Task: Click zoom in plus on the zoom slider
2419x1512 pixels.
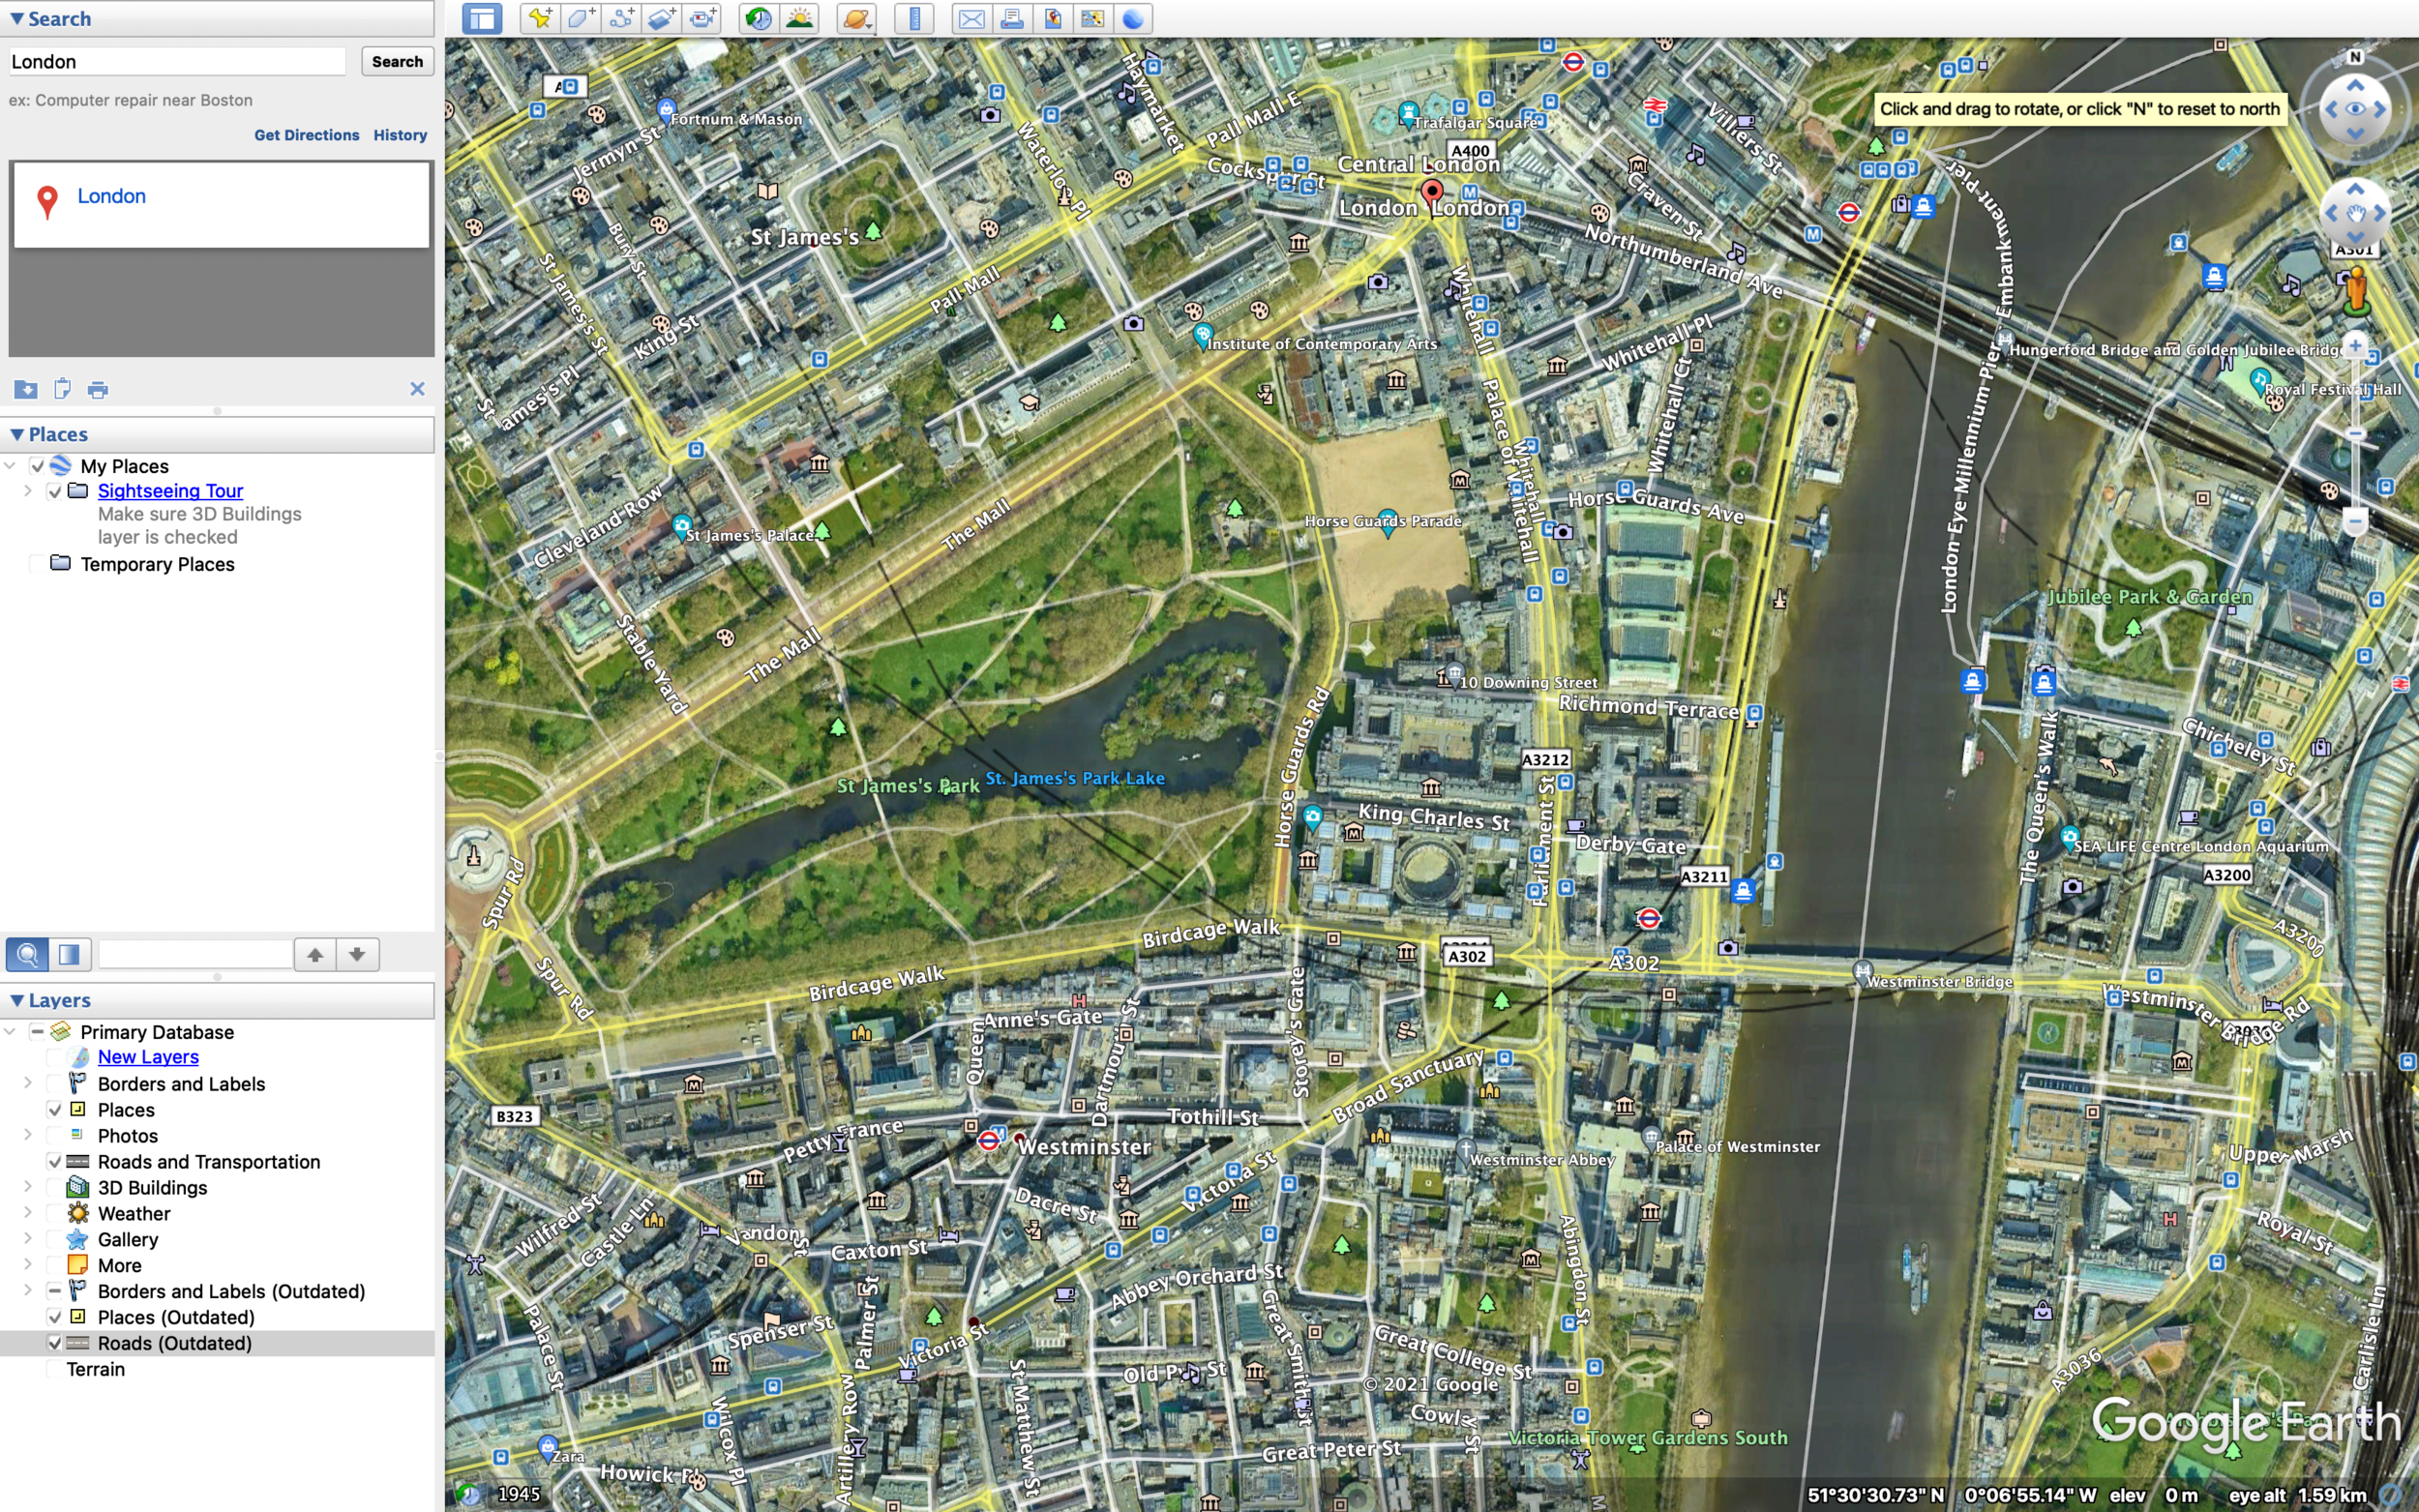Action: point(2355,346)
